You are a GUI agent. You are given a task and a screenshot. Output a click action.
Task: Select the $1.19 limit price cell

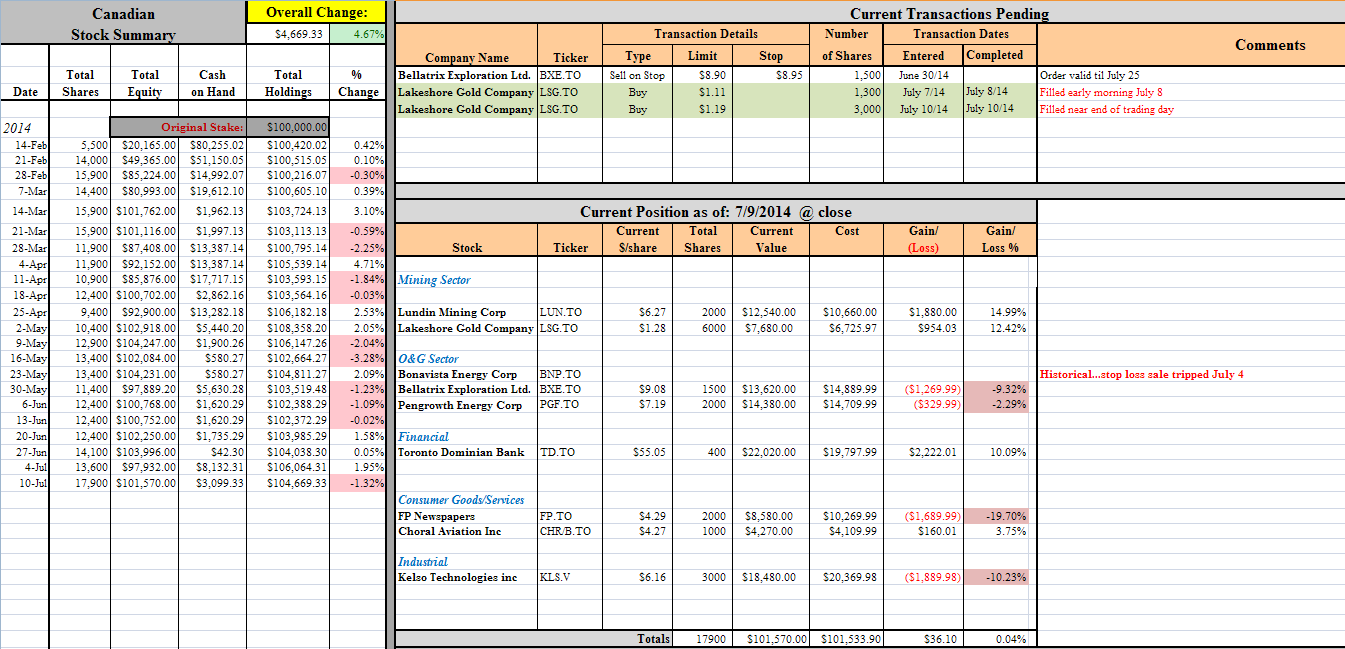(x=703, y=109)
